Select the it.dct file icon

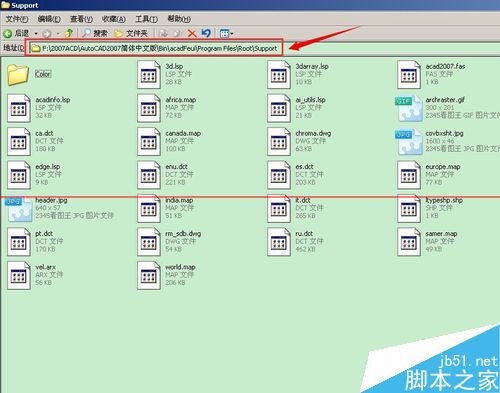tap(279, 209)
